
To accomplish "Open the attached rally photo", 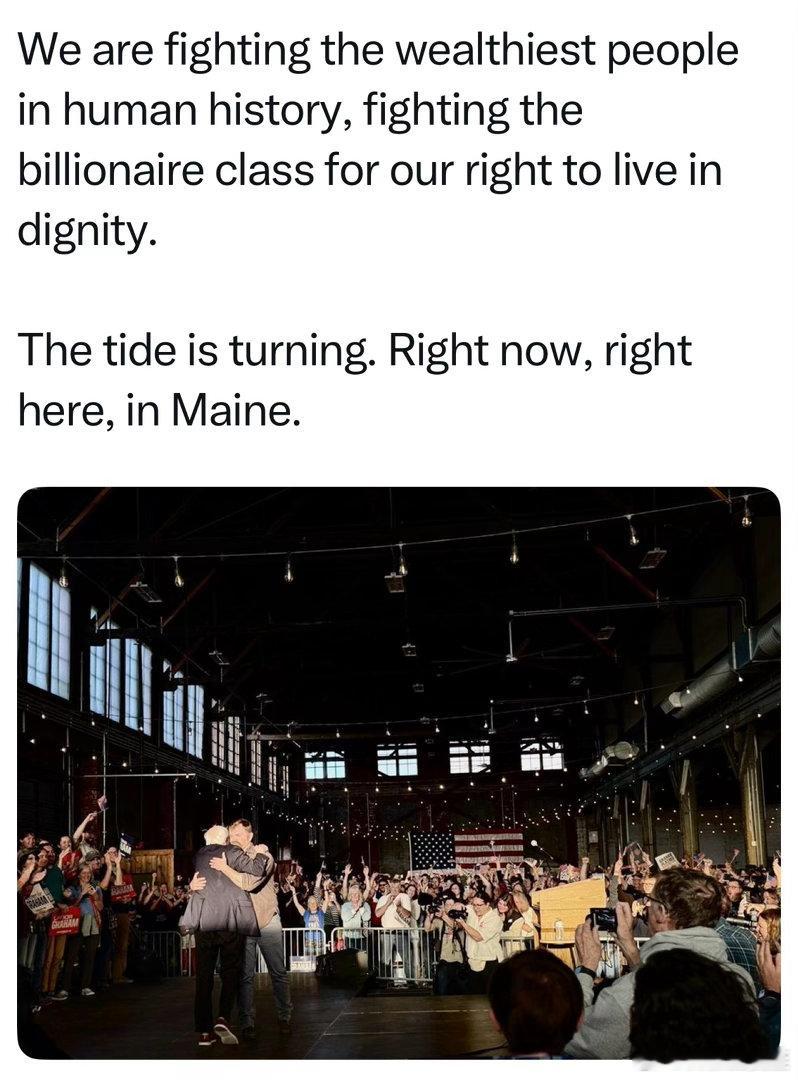I will click(399, 773).
